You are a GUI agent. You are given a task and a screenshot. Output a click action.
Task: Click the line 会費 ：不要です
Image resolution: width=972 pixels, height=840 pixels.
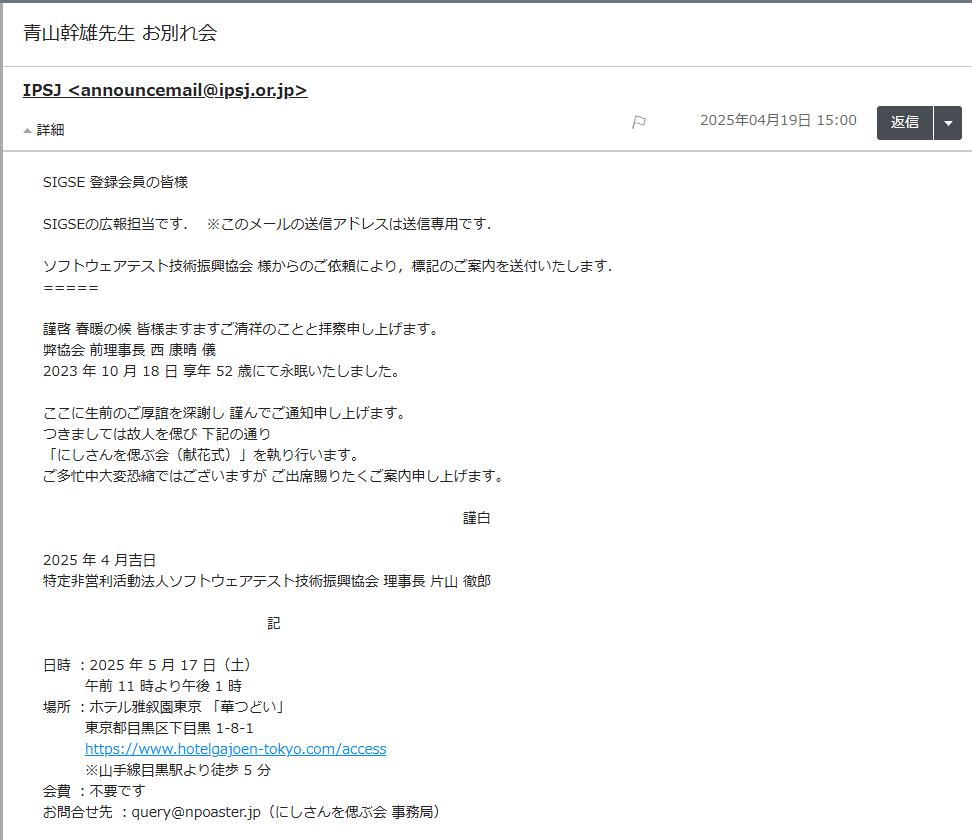tap(94, 791)
